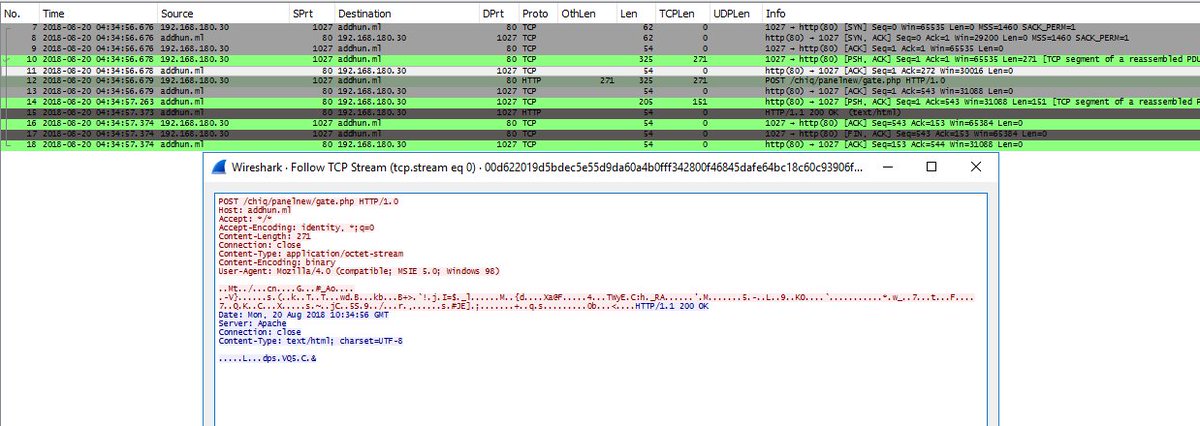Select packet 15 HTTP/1.1 200 OK row
1200x426 pixels.
(600, 112)
